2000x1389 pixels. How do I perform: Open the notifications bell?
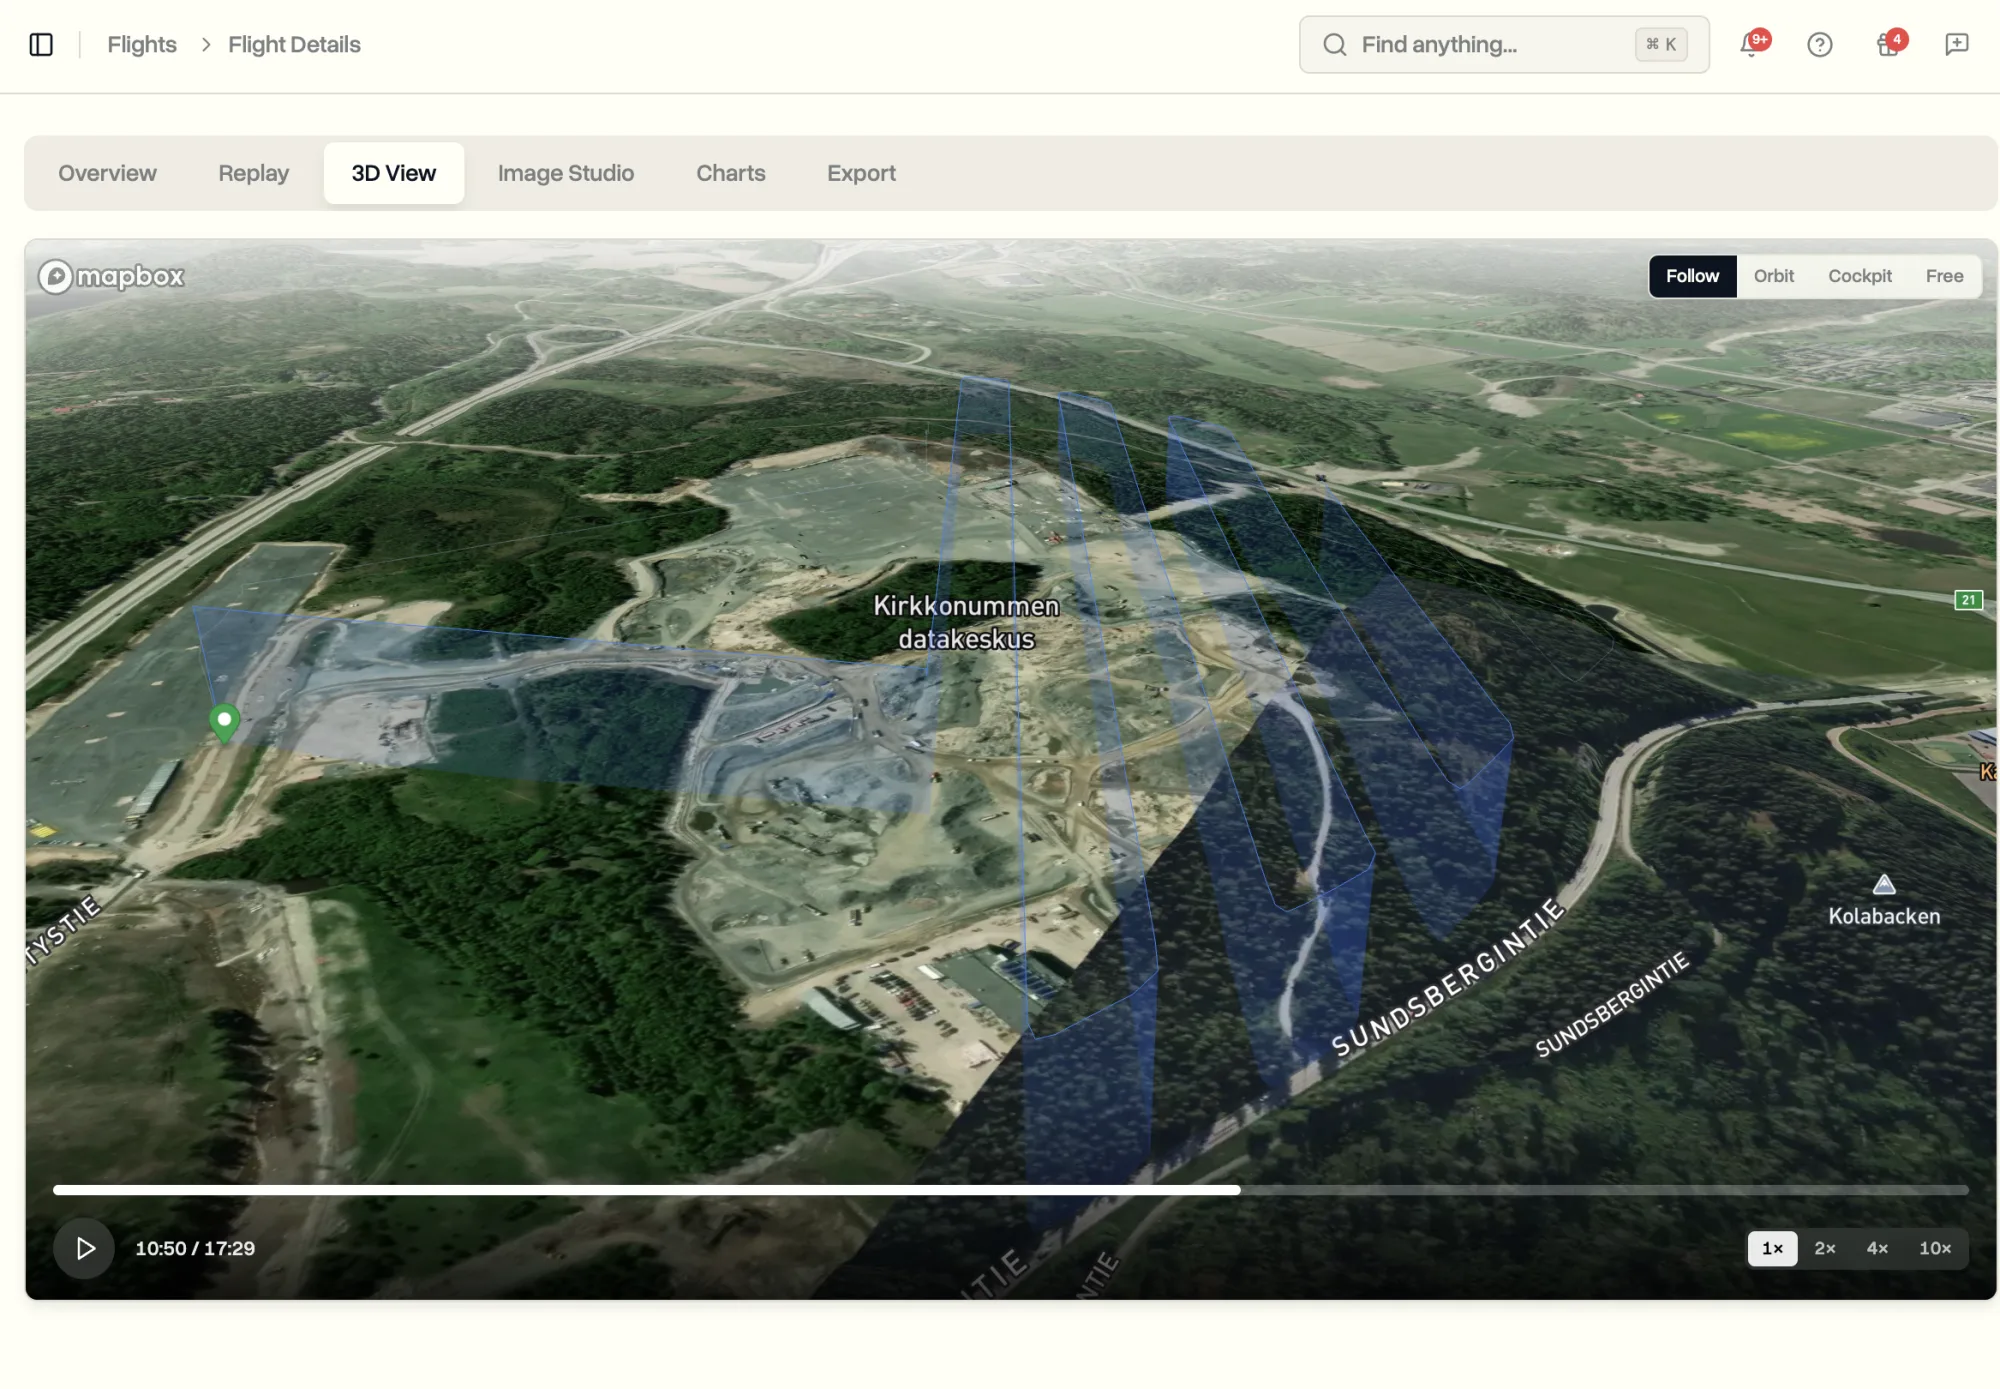coord(1751,44)
